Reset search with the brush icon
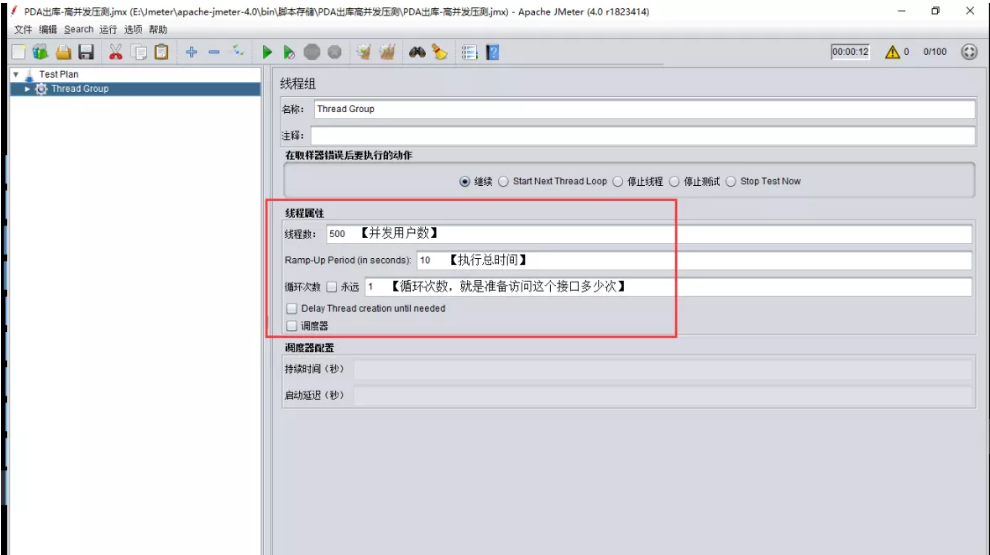The width and height of the screenshot is (990, 555). tap(439, 52)
